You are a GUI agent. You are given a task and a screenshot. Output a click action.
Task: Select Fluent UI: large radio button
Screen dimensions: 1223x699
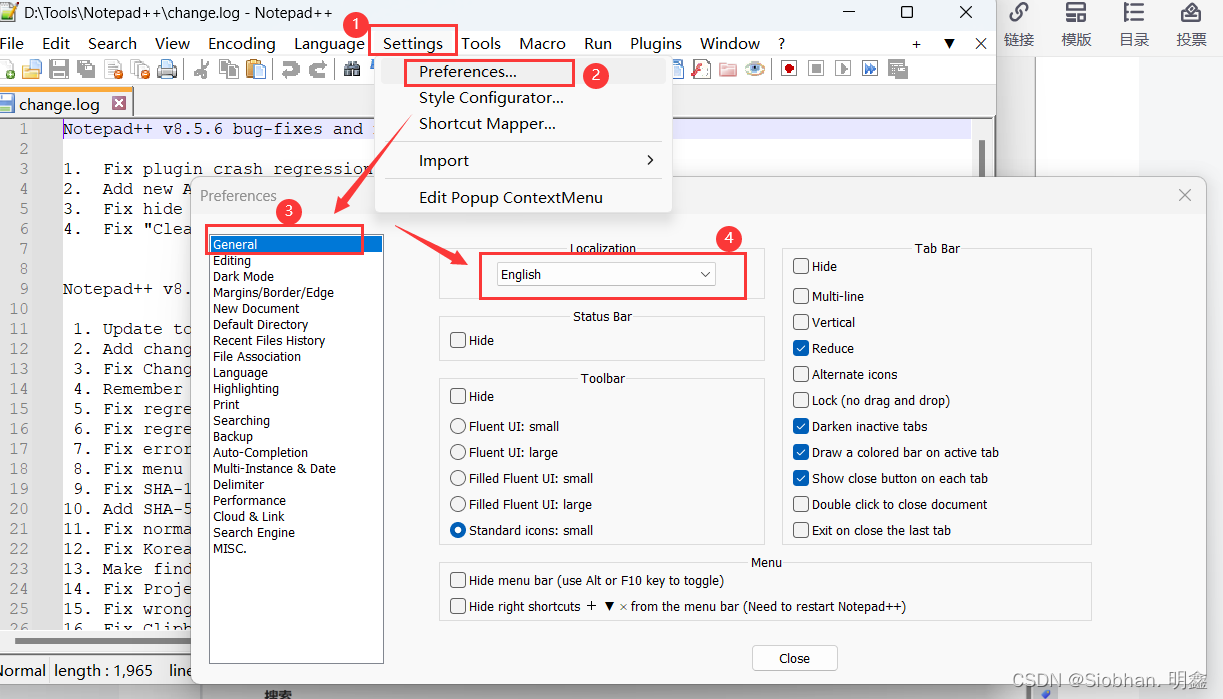(x=458, y=452)
